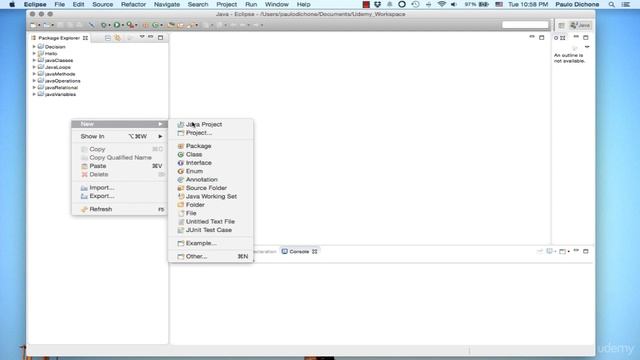Viewport: 640px width, 360px height.
Task: Click the Open Type toolbar icon
Action: tap(171, 25)
